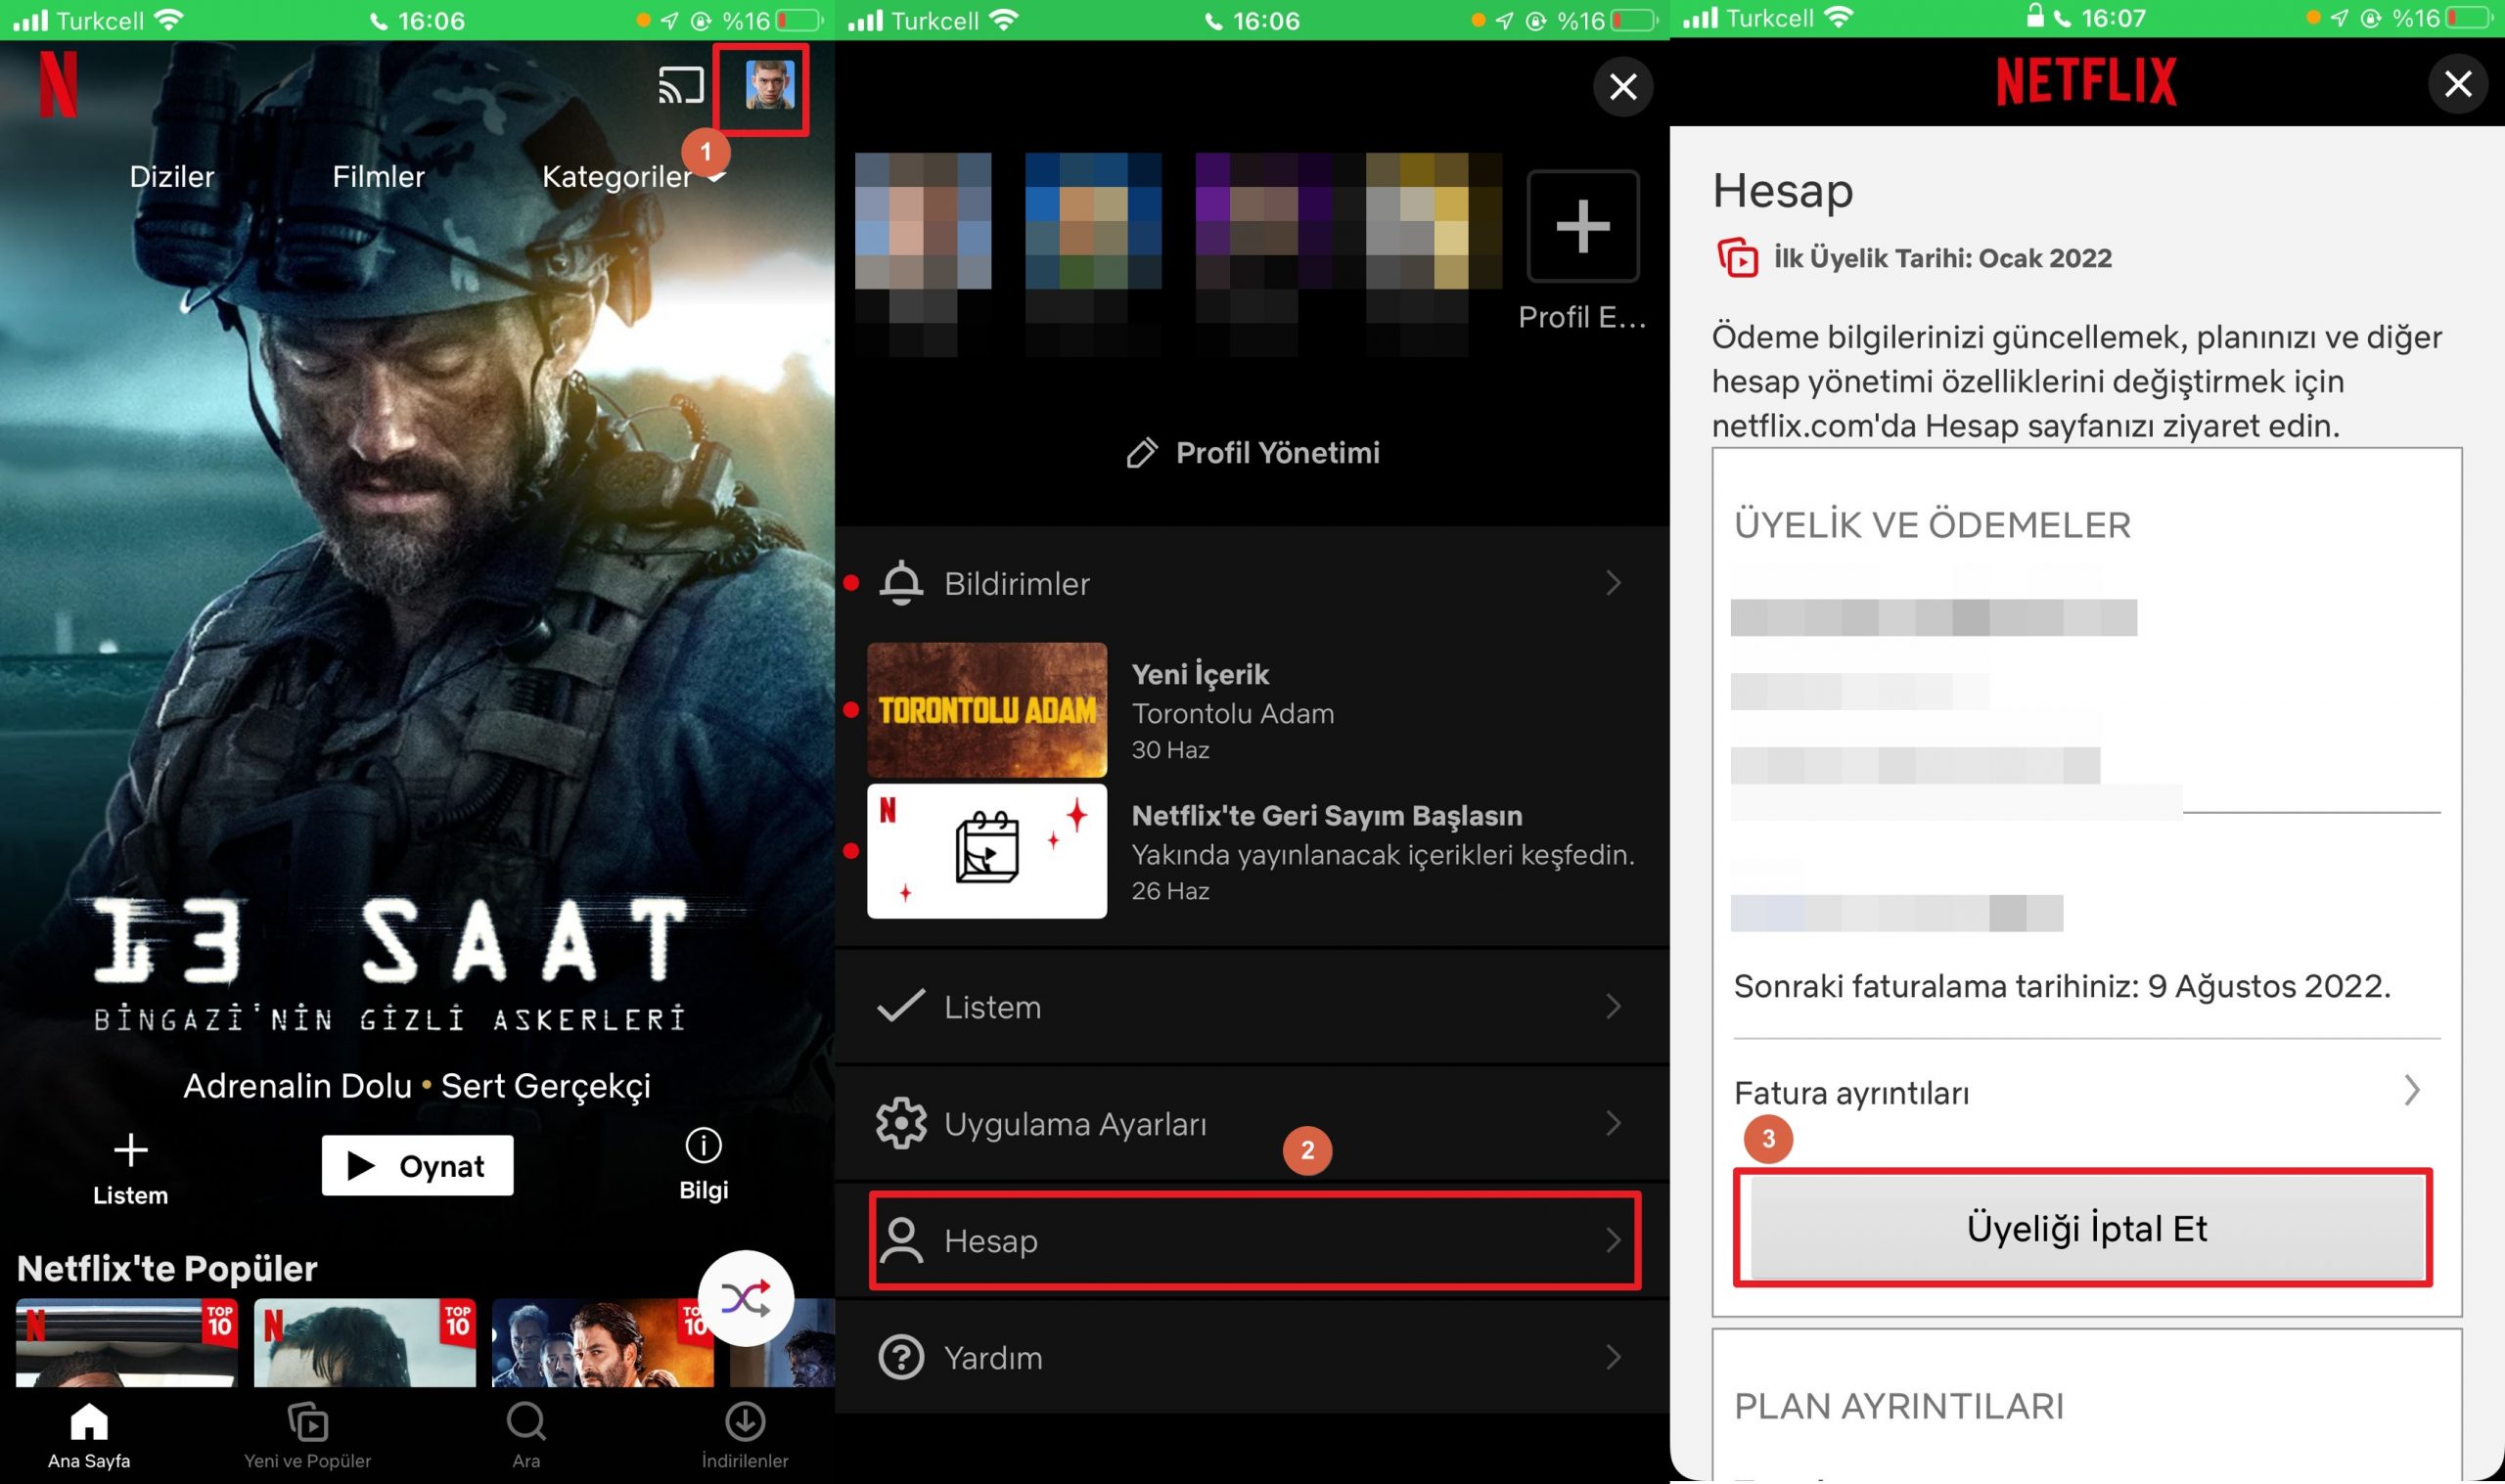Open the İndirilenler downloads tab

click(745, 1436)
